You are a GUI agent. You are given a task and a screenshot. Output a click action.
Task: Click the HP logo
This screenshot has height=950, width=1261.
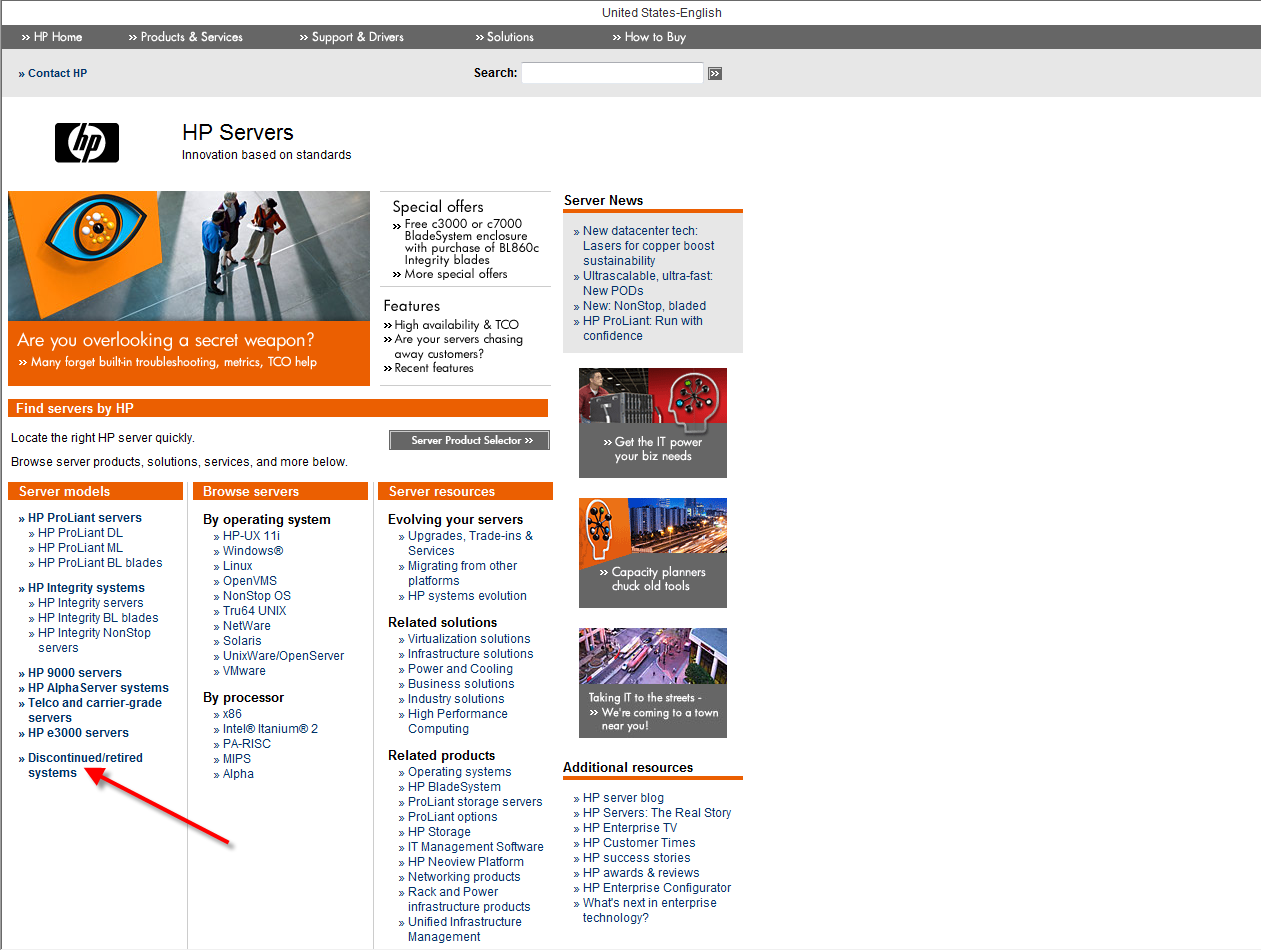point(87,143)
